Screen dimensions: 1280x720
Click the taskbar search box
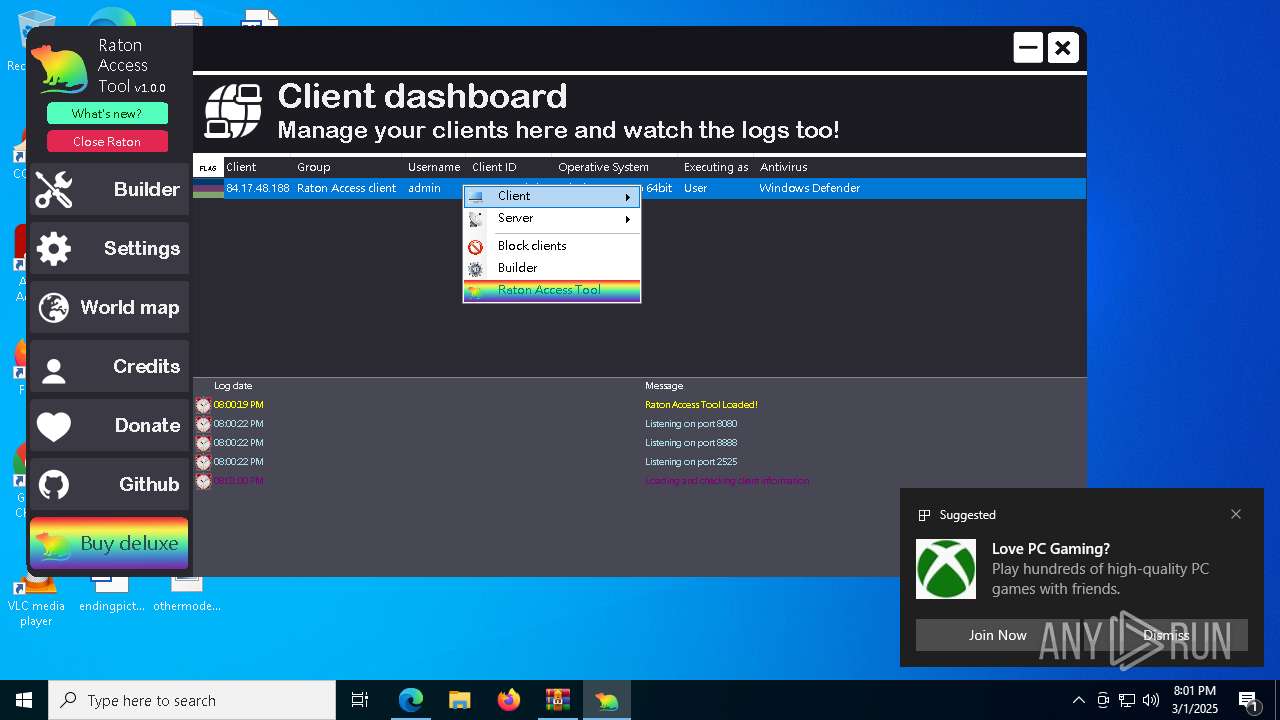click(192, 700)
